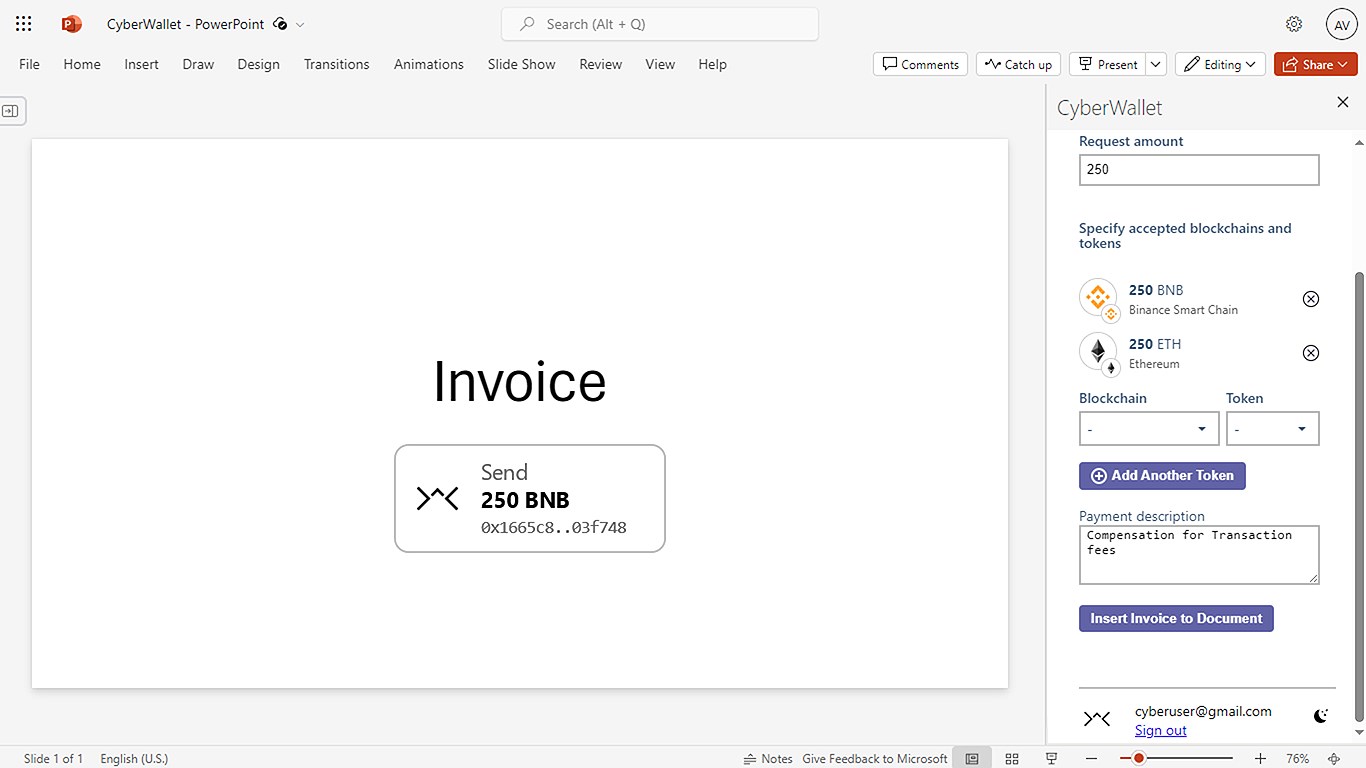1366x768 pixels.
Task: Switch to the Draw tab
Action: point(198,64)
